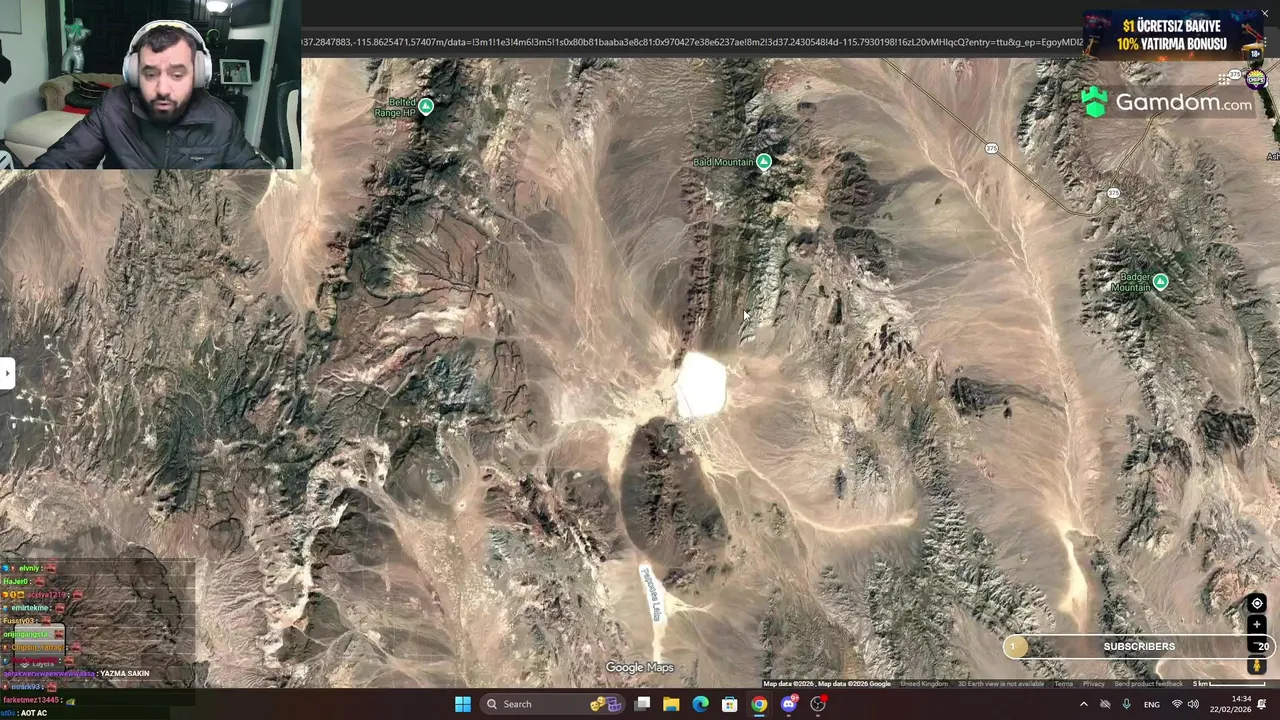Screen dimensions: 1280x720
Task: Open Discord from the taskbar
Action: point(789,704)
